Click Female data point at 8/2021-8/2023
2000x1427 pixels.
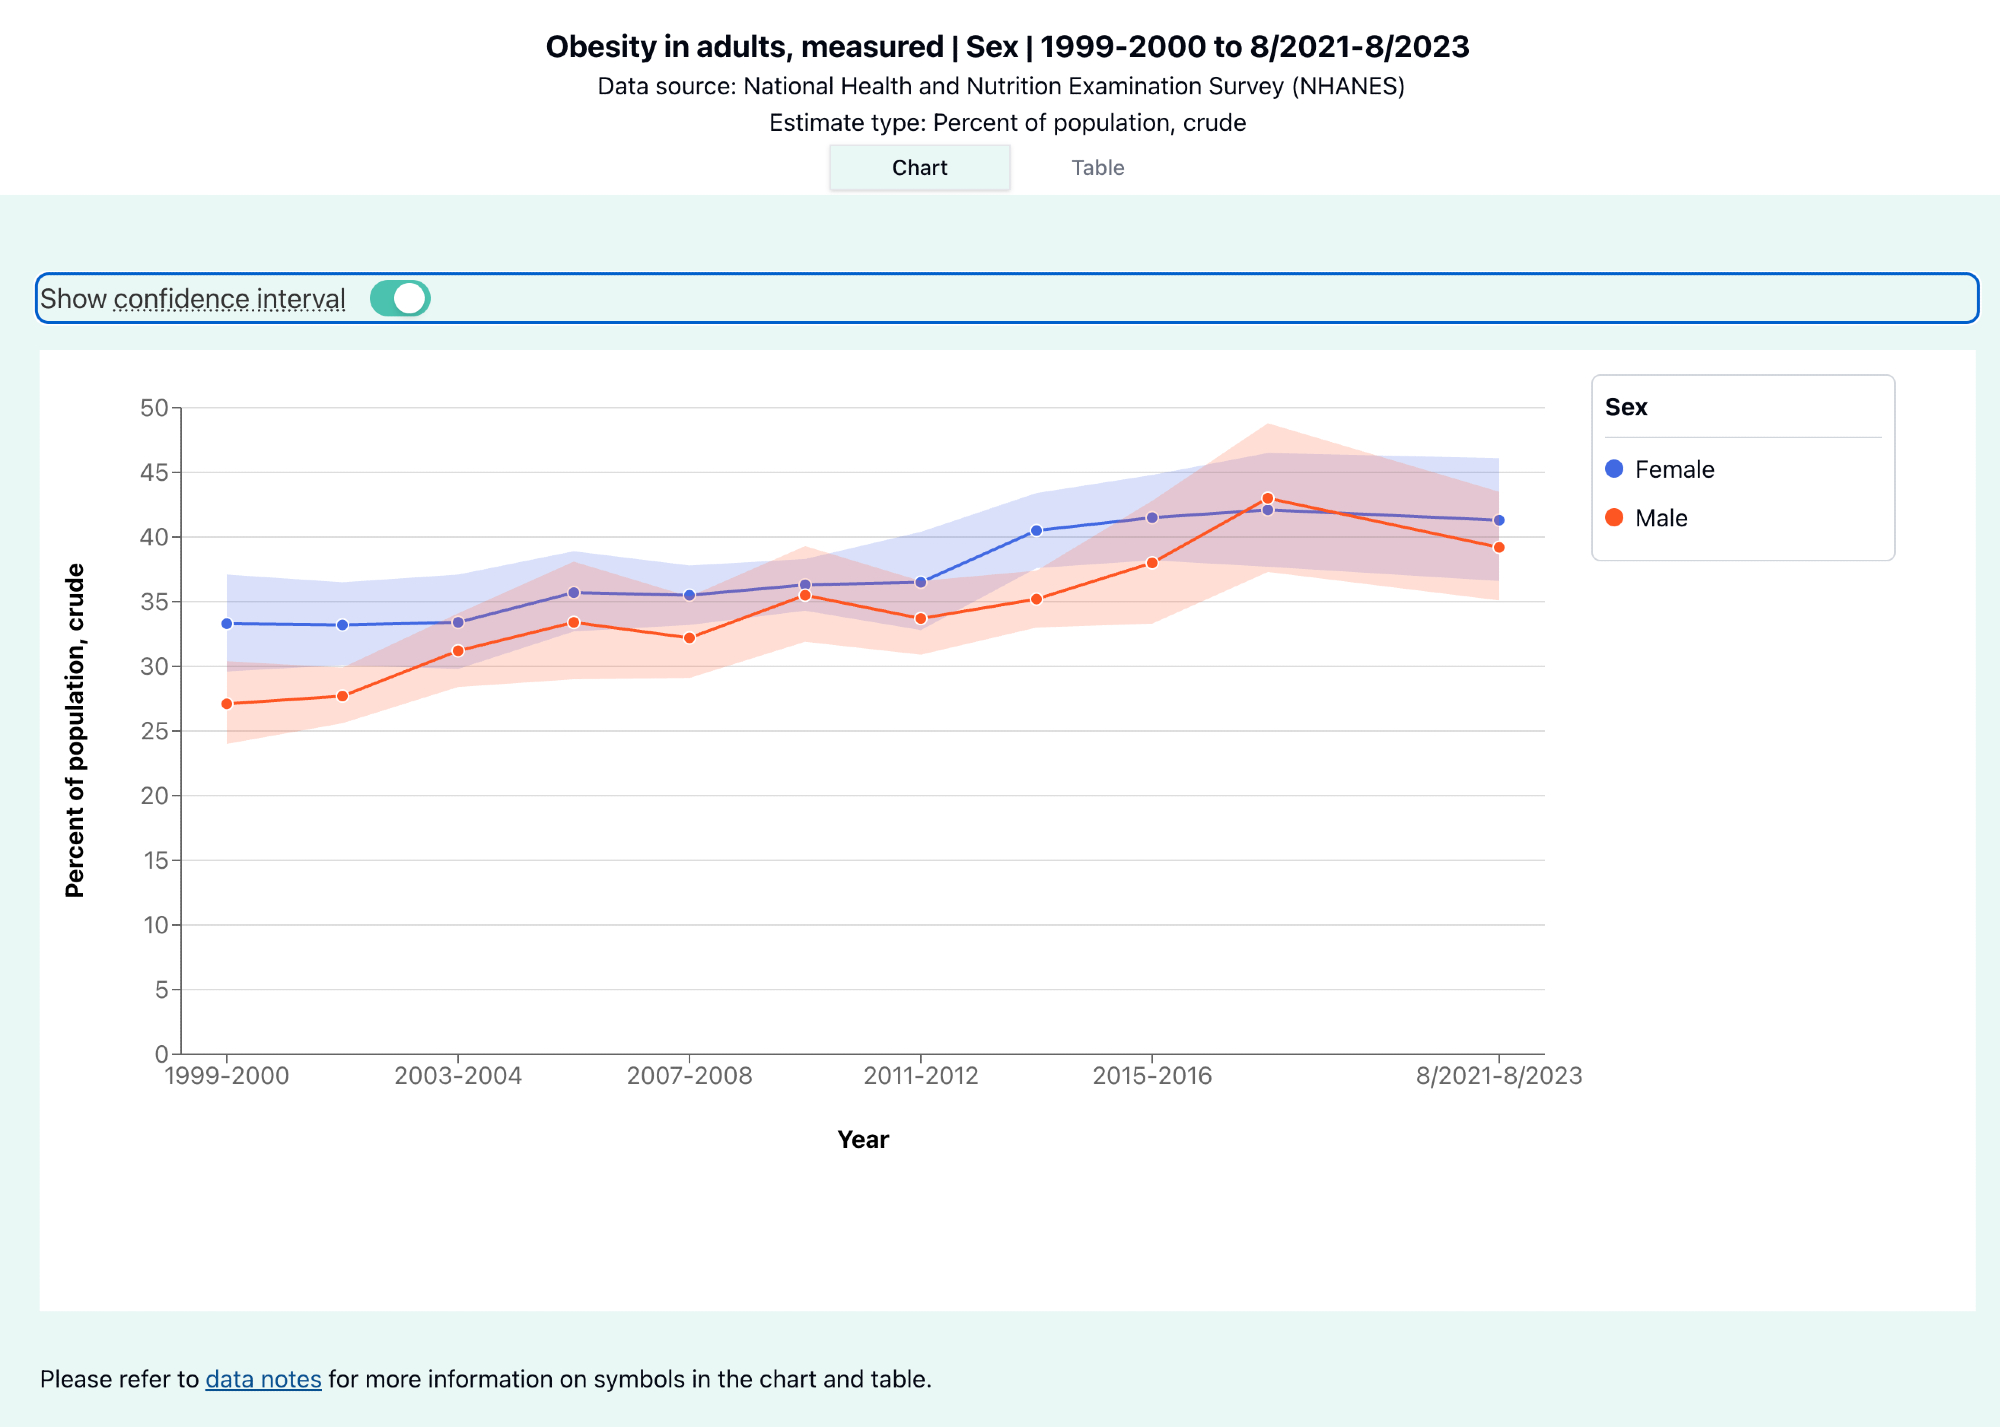pyautogui.click(x=1498, y=520)
